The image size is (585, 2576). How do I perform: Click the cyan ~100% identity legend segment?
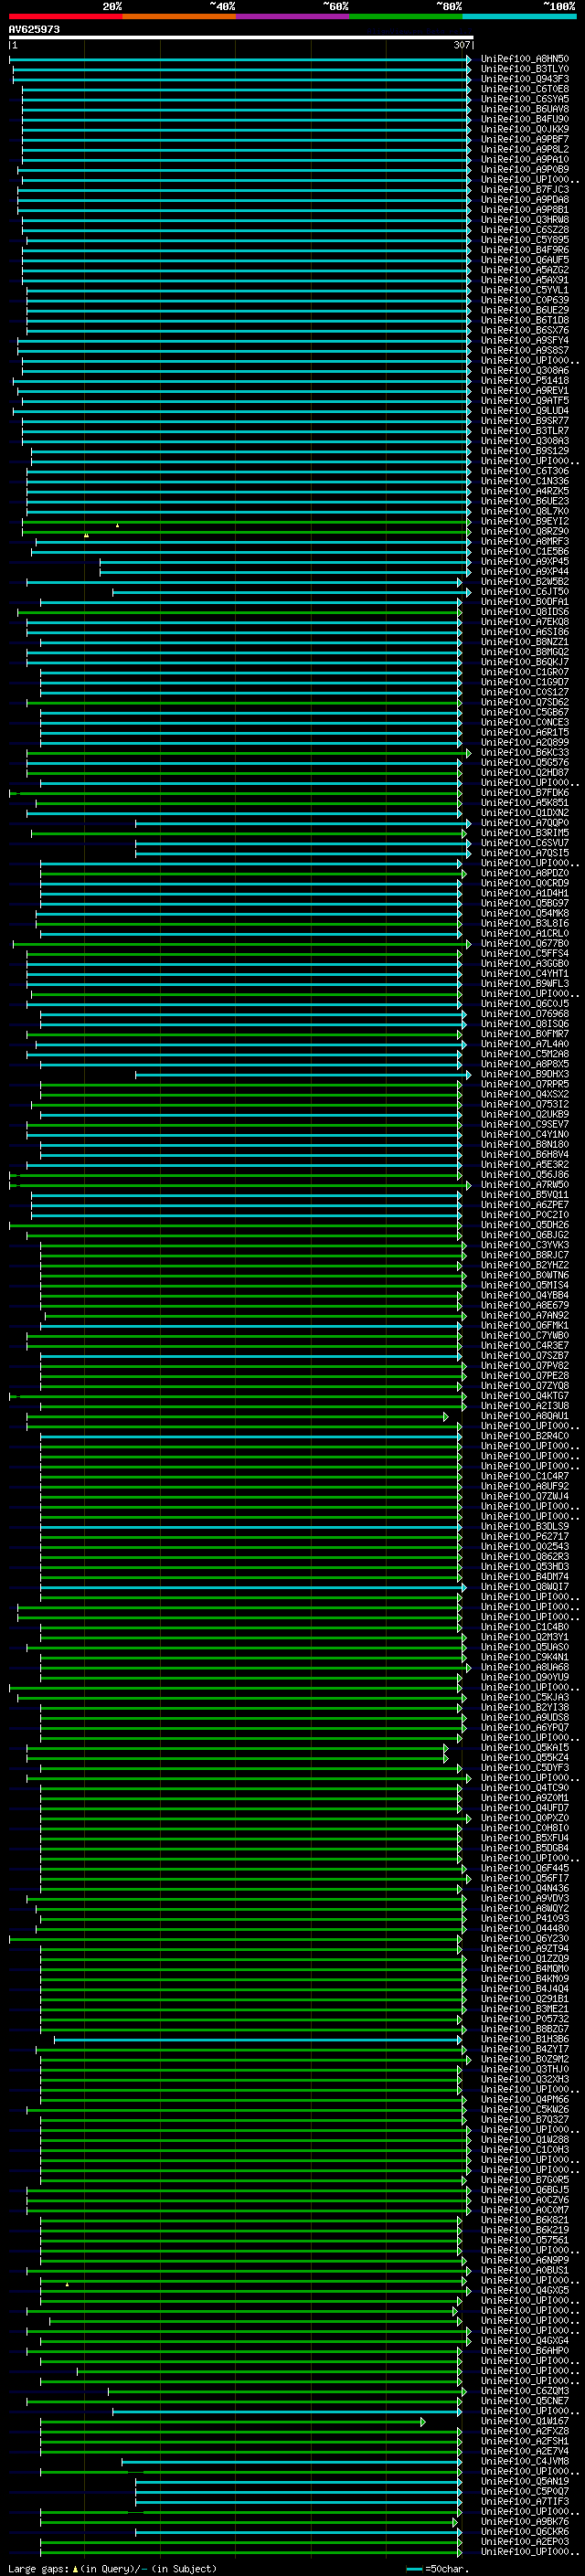coord(519,16)
